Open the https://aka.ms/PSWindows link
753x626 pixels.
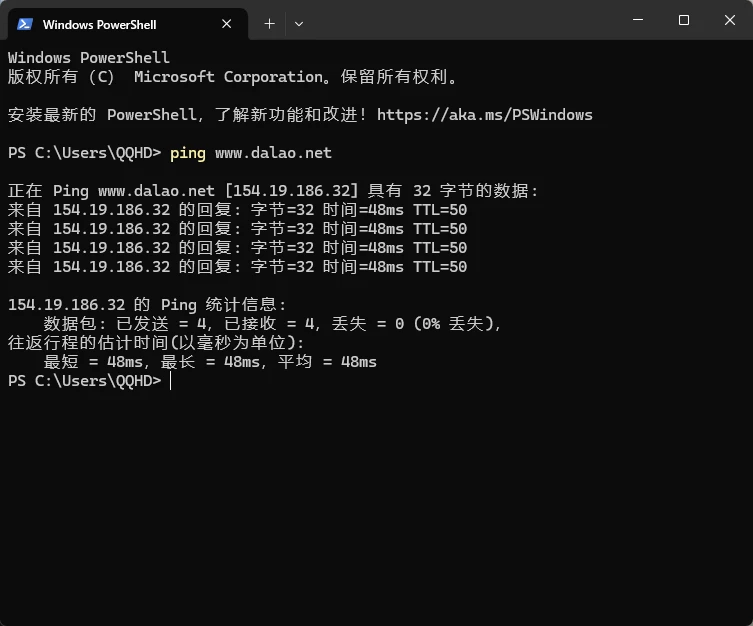(x=485, y=115)
